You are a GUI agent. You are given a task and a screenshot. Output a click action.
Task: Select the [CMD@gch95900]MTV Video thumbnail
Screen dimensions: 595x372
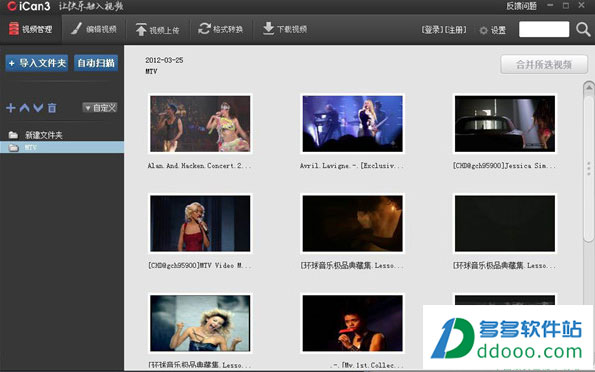click(x=200, y=224)
